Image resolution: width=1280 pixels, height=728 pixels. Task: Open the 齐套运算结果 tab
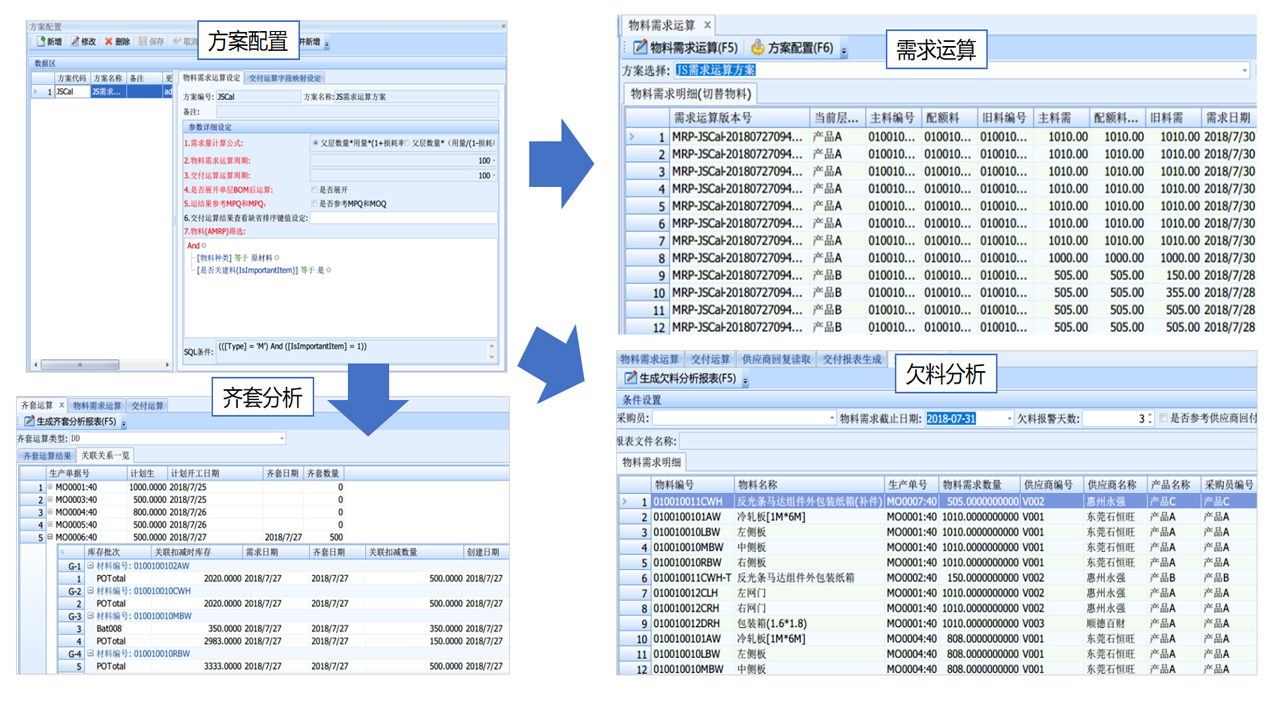[48, 456]
